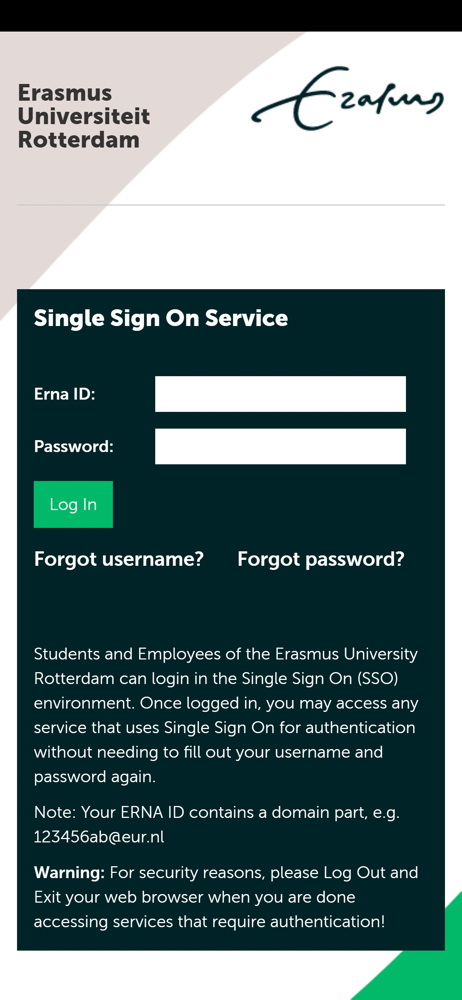Click the gray horizontal divider under the header

231,205
